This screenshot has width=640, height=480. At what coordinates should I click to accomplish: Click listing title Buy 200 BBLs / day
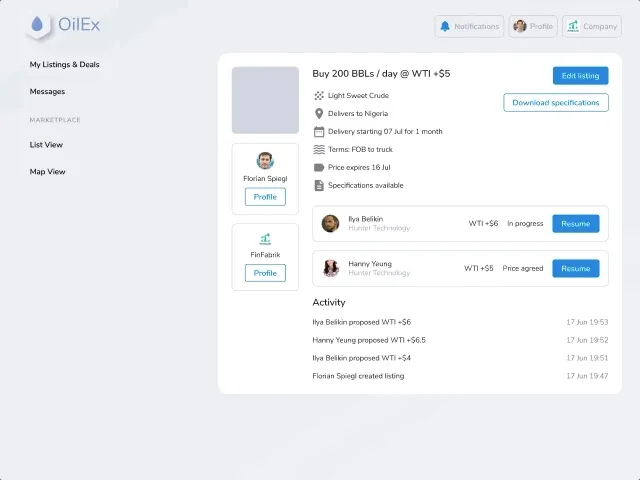381,74
